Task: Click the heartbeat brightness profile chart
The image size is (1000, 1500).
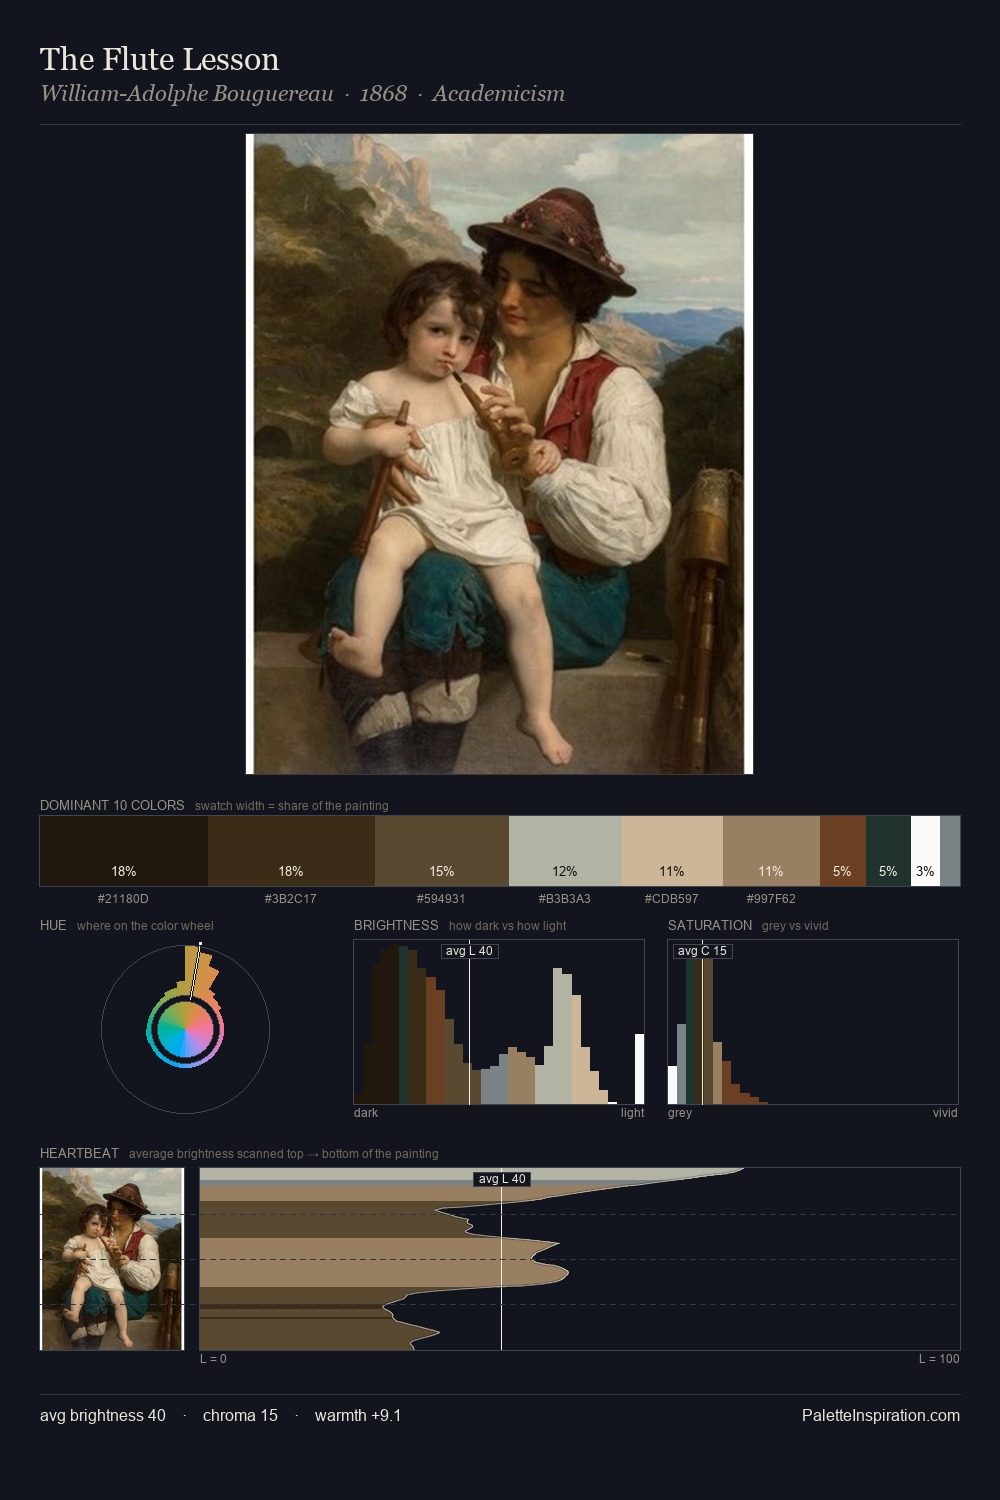Action: coord(580,1259)
